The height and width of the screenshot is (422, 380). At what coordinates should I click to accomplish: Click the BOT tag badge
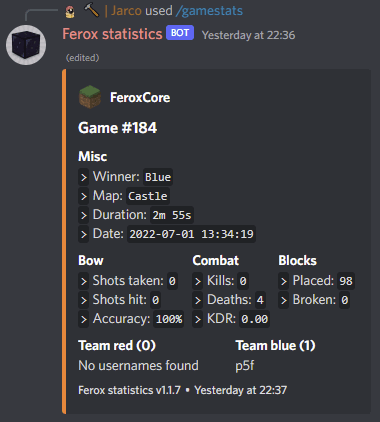coord(180,33)
